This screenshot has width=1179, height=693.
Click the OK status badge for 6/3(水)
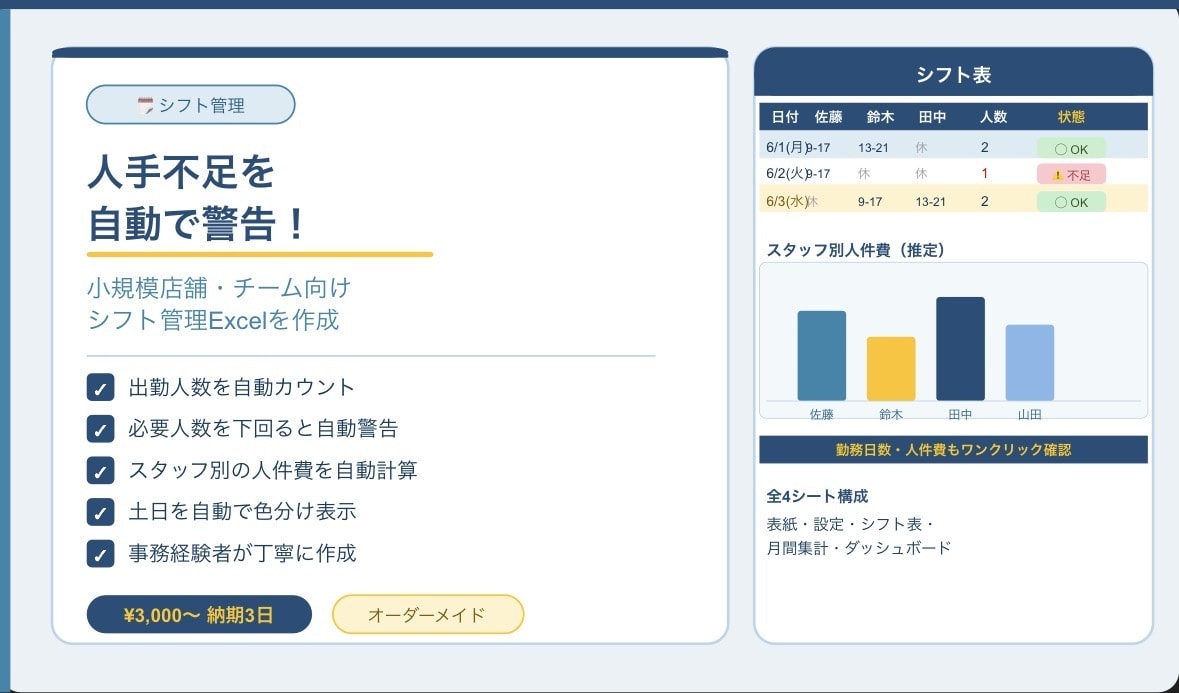(x=1071, y=201)
